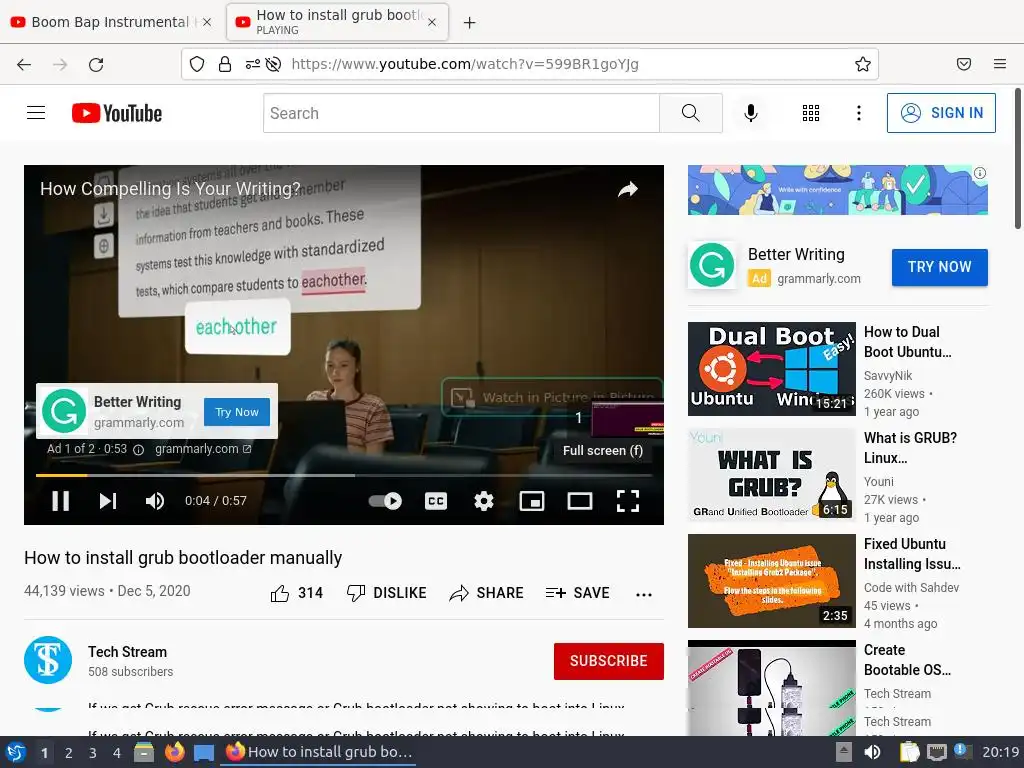Image resolution: width=1024 pixels, height=768 pixels.
Task: Open a new browser tab
Action: [469, 23]
